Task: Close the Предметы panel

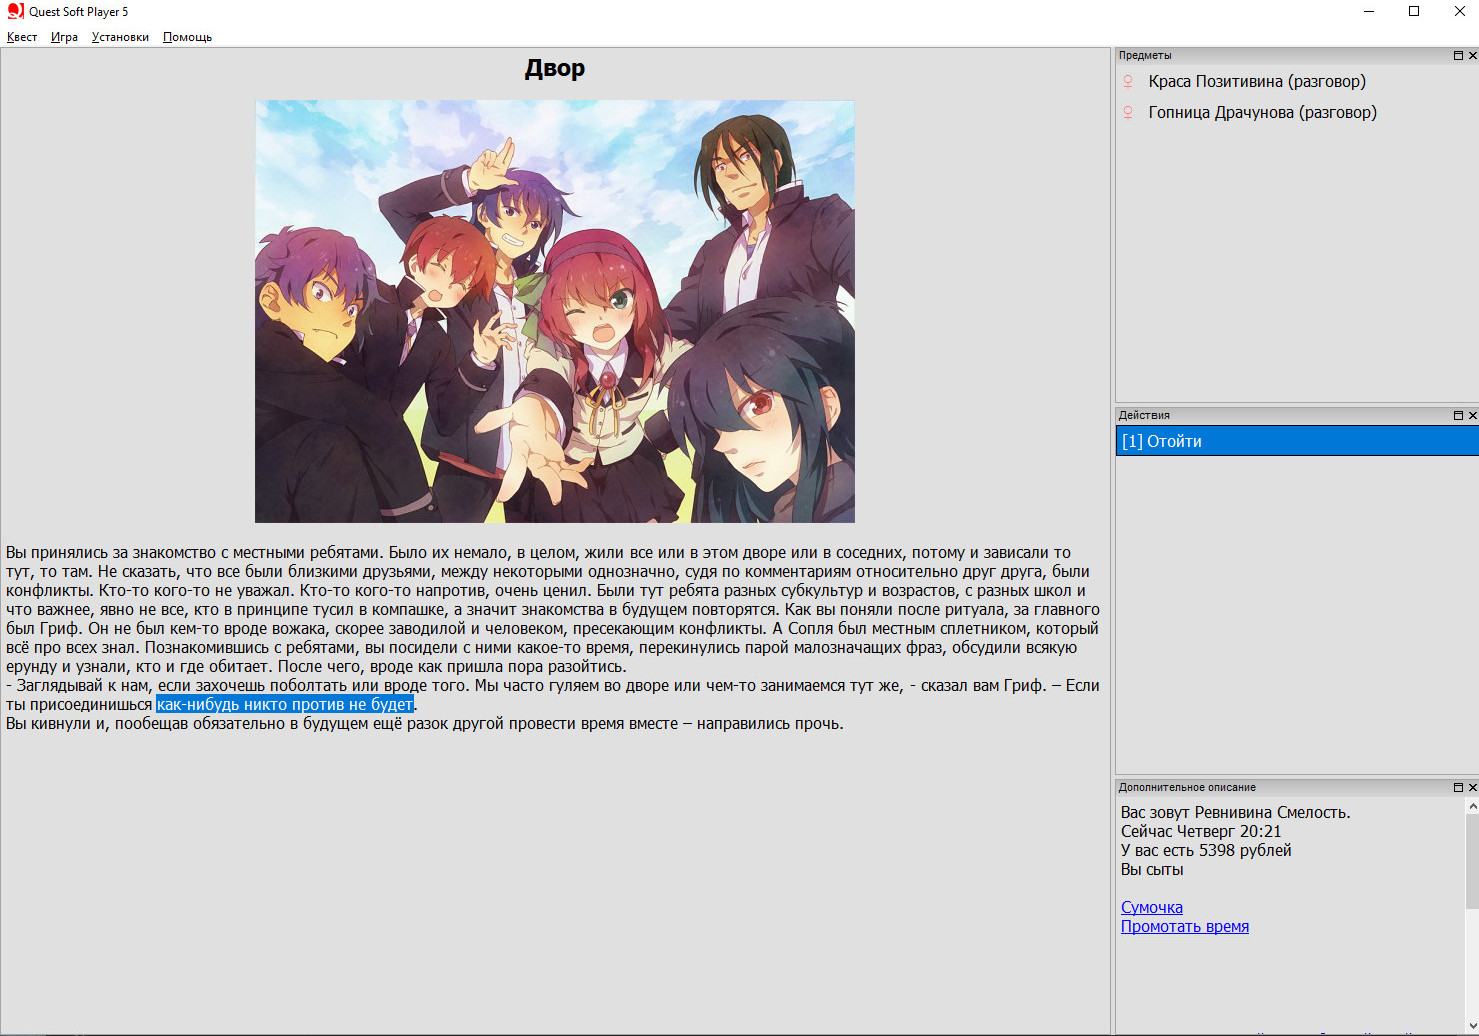Action: pos(1472,56)
